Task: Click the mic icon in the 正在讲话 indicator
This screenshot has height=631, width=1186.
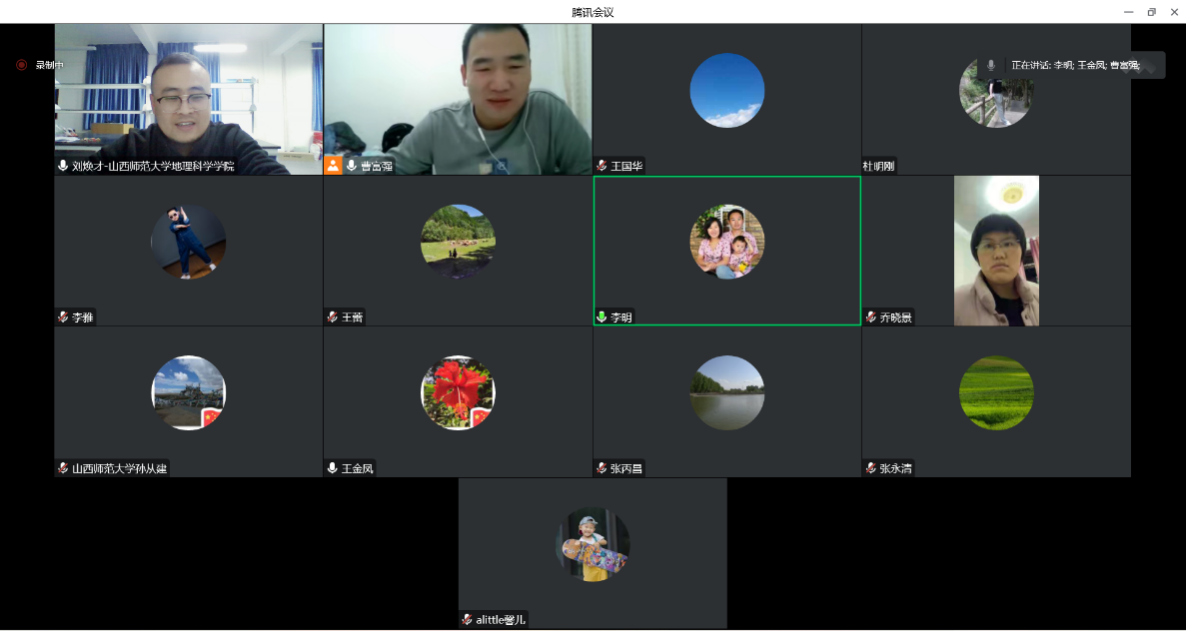Action: click(991, 65)
